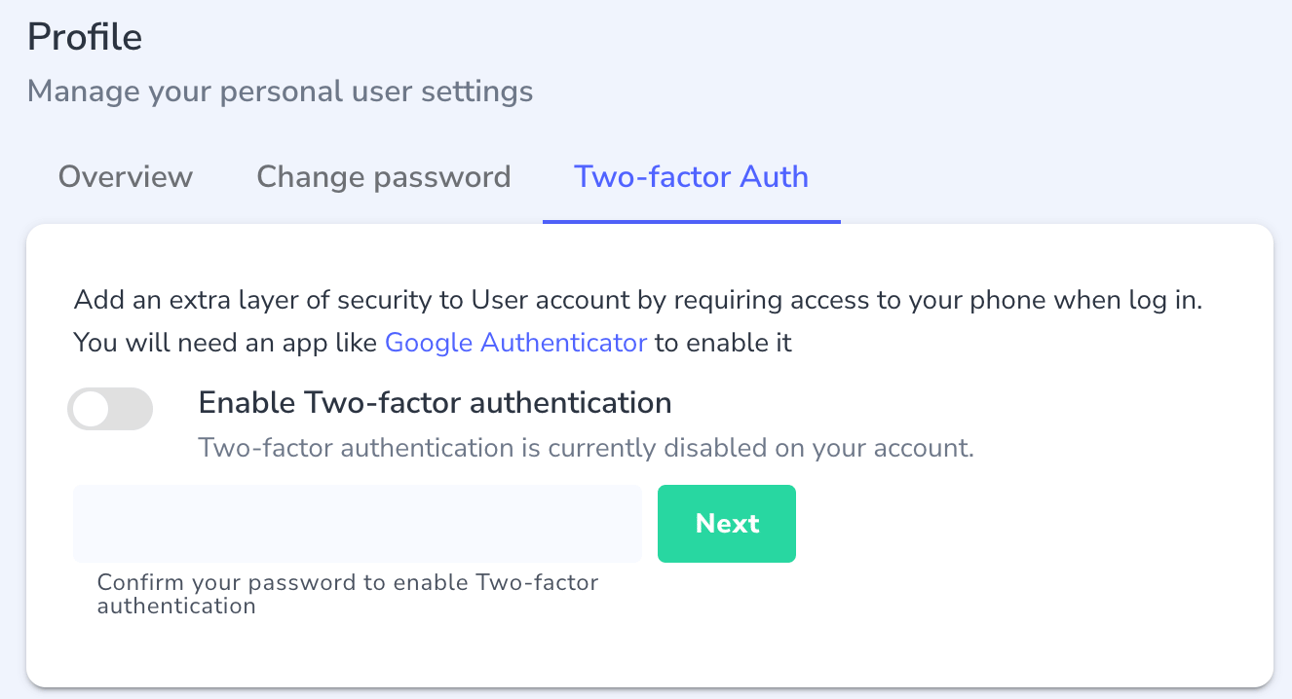Open the Change password tab

pos(383,176)
